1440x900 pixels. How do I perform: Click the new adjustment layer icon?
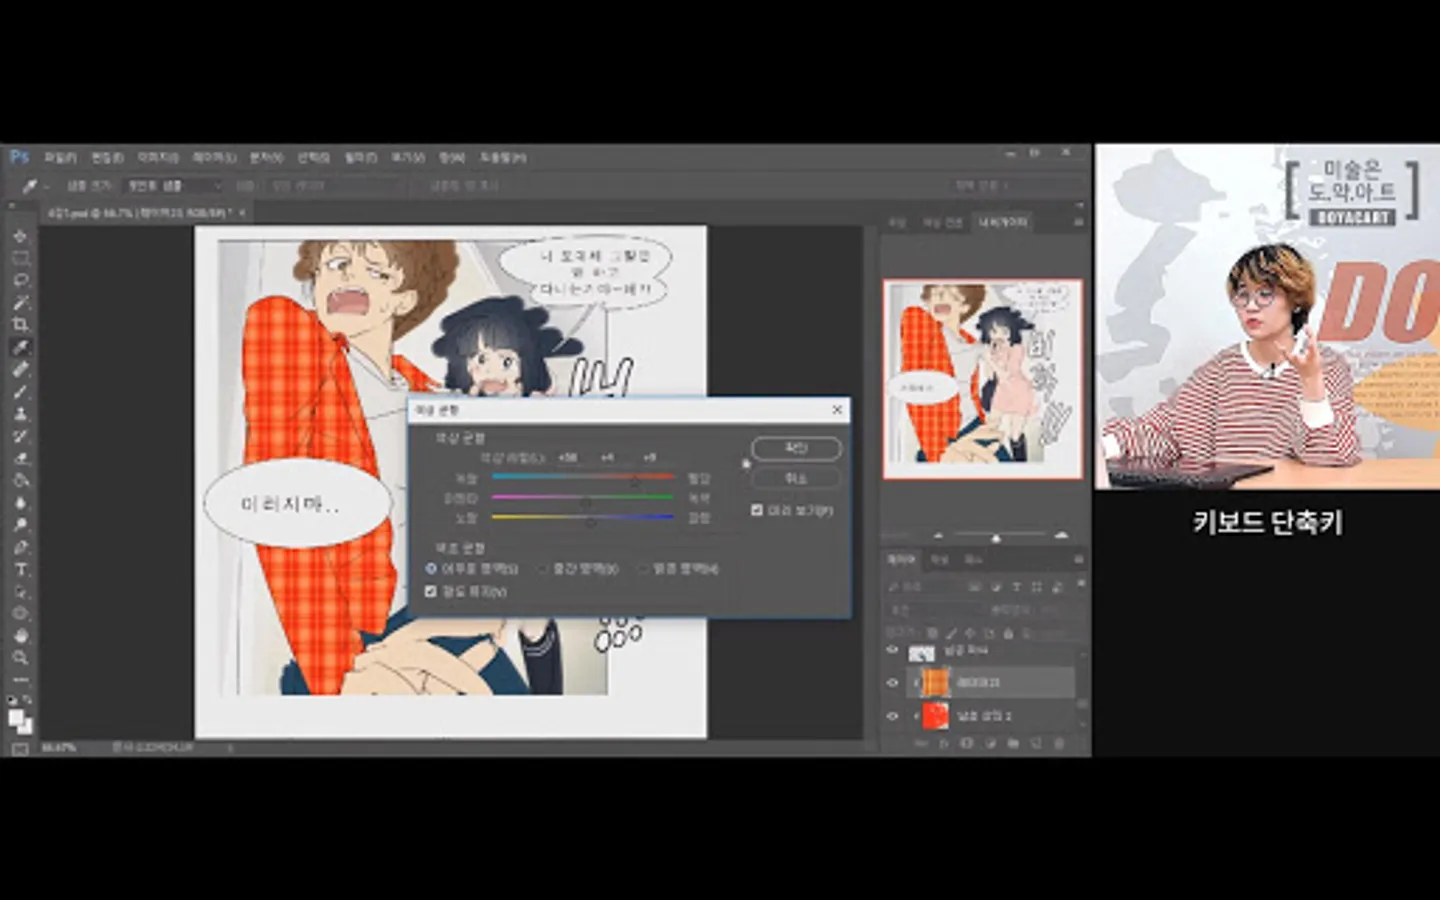(990, 743)
